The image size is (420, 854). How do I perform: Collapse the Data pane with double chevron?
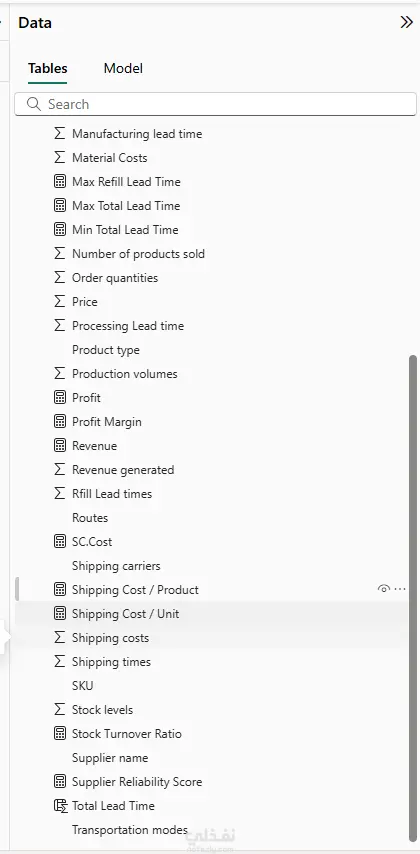coord(406,22)
